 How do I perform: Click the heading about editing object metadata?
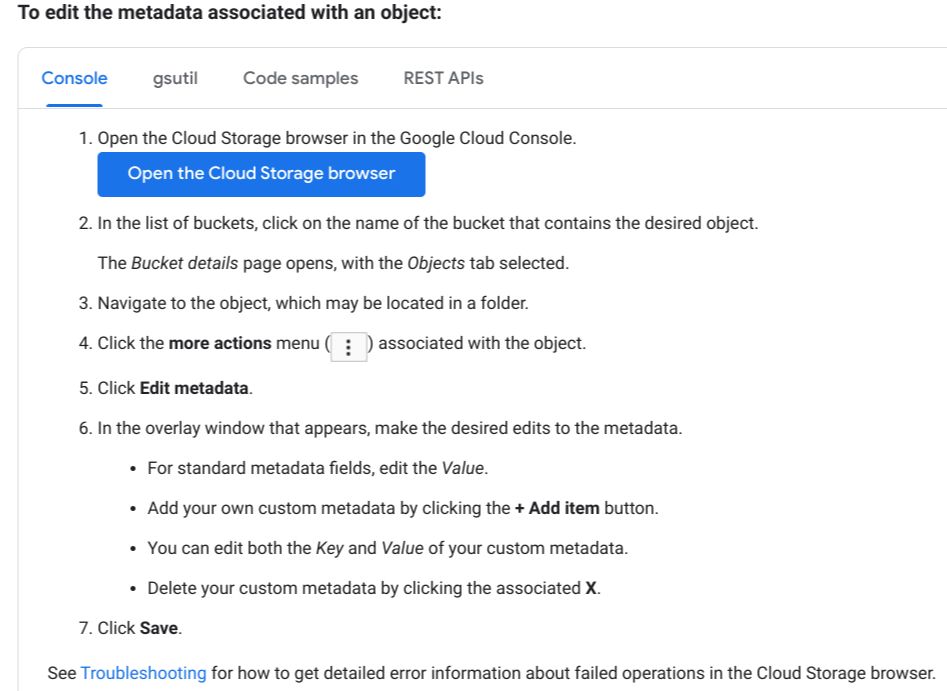[x=230, y=17]
